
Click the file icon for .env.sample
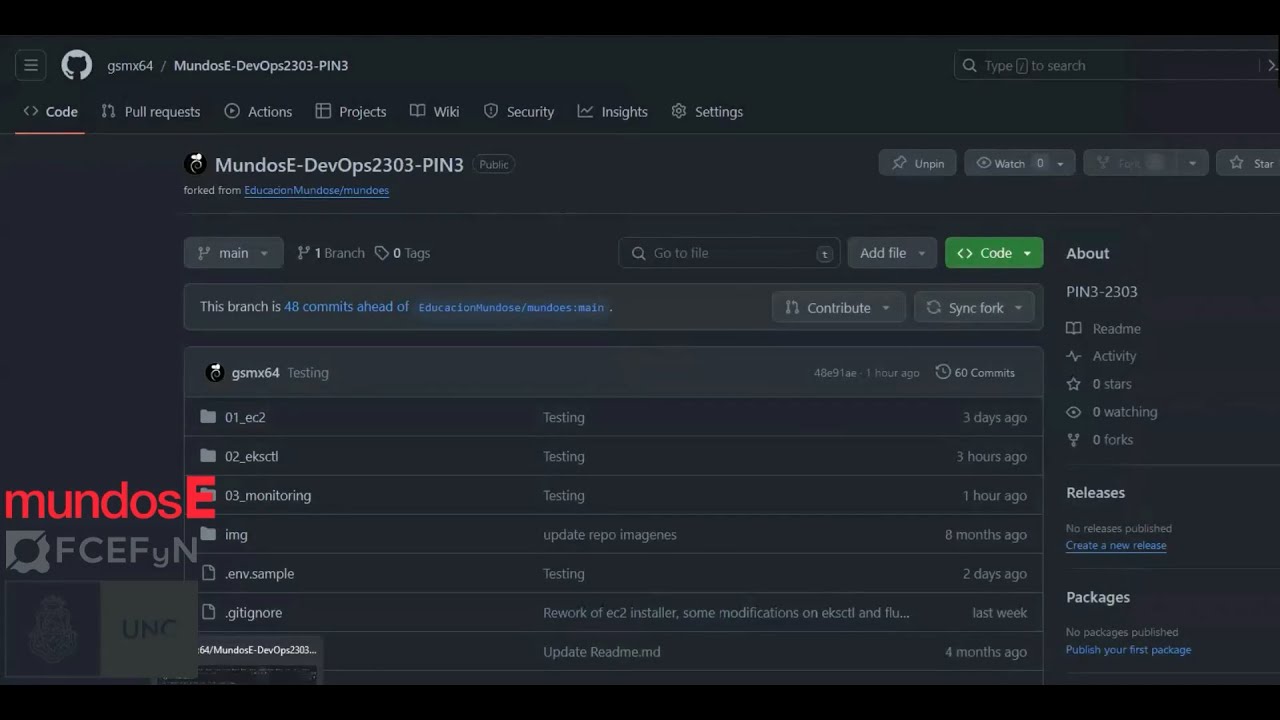click(208, 573)
